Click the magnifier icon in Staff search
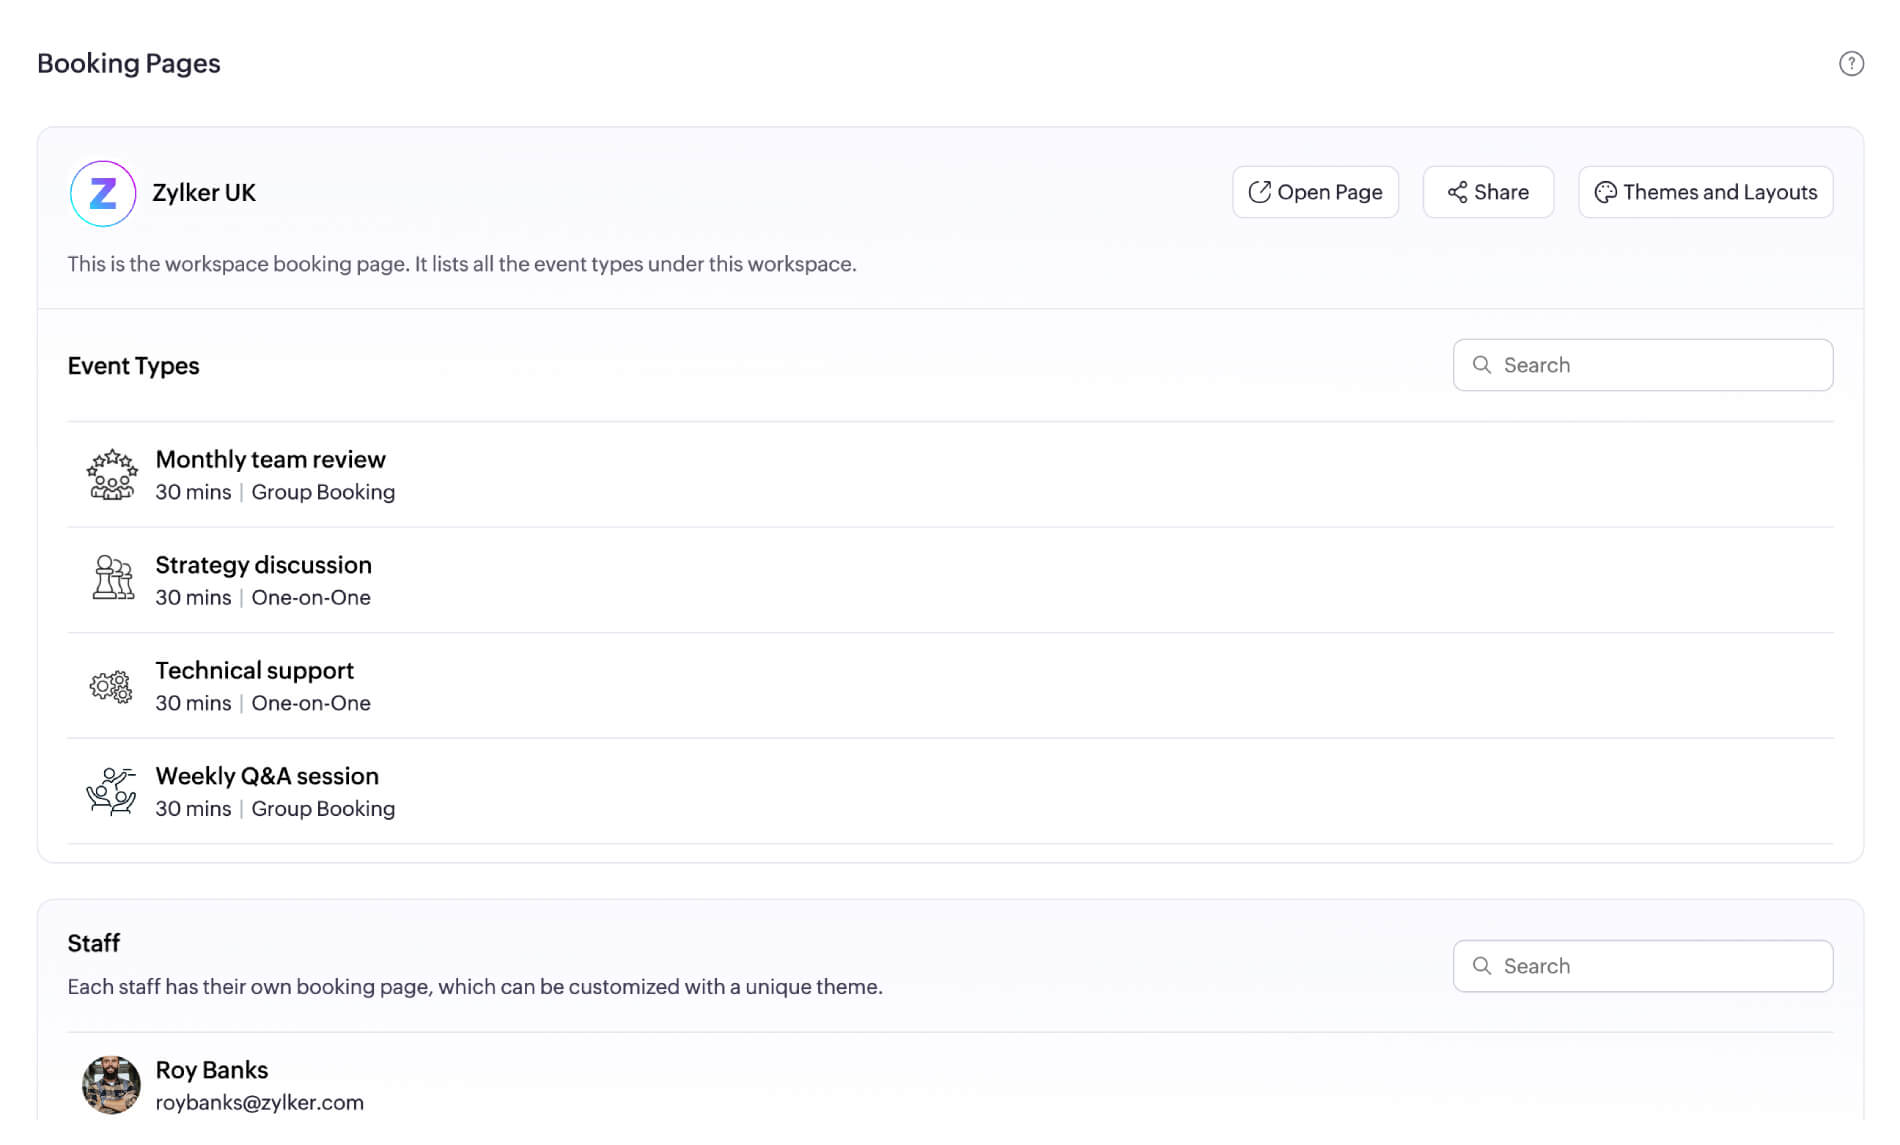Viewport: 1900px width, 1145px height. [1482, 966]
